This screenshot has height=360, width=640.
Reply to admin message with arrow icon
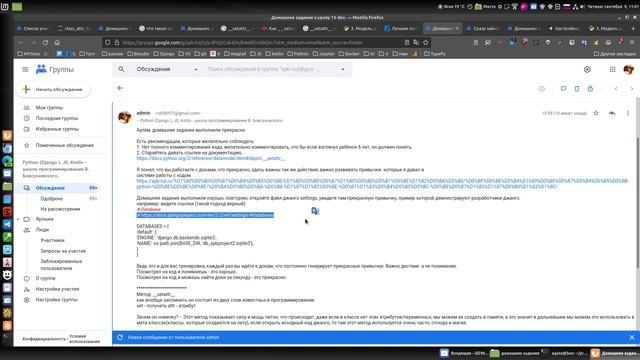(x=611, y=113)
